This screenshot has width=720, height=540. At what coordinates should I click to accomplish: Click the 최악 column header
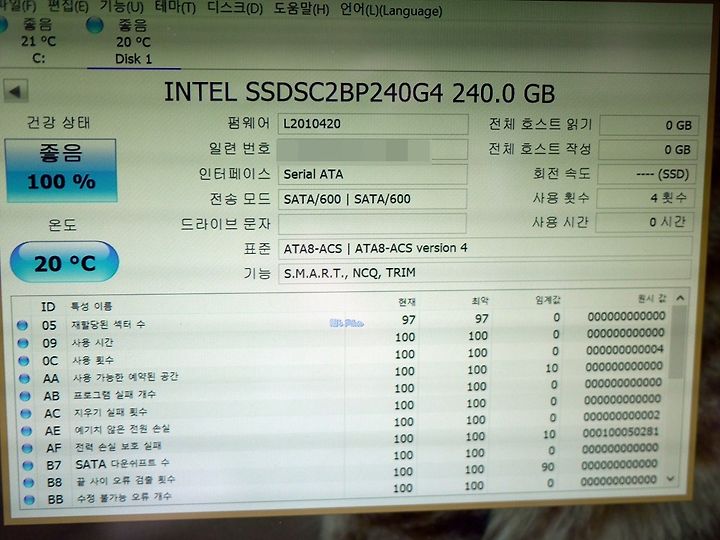[x=480, y=301]
